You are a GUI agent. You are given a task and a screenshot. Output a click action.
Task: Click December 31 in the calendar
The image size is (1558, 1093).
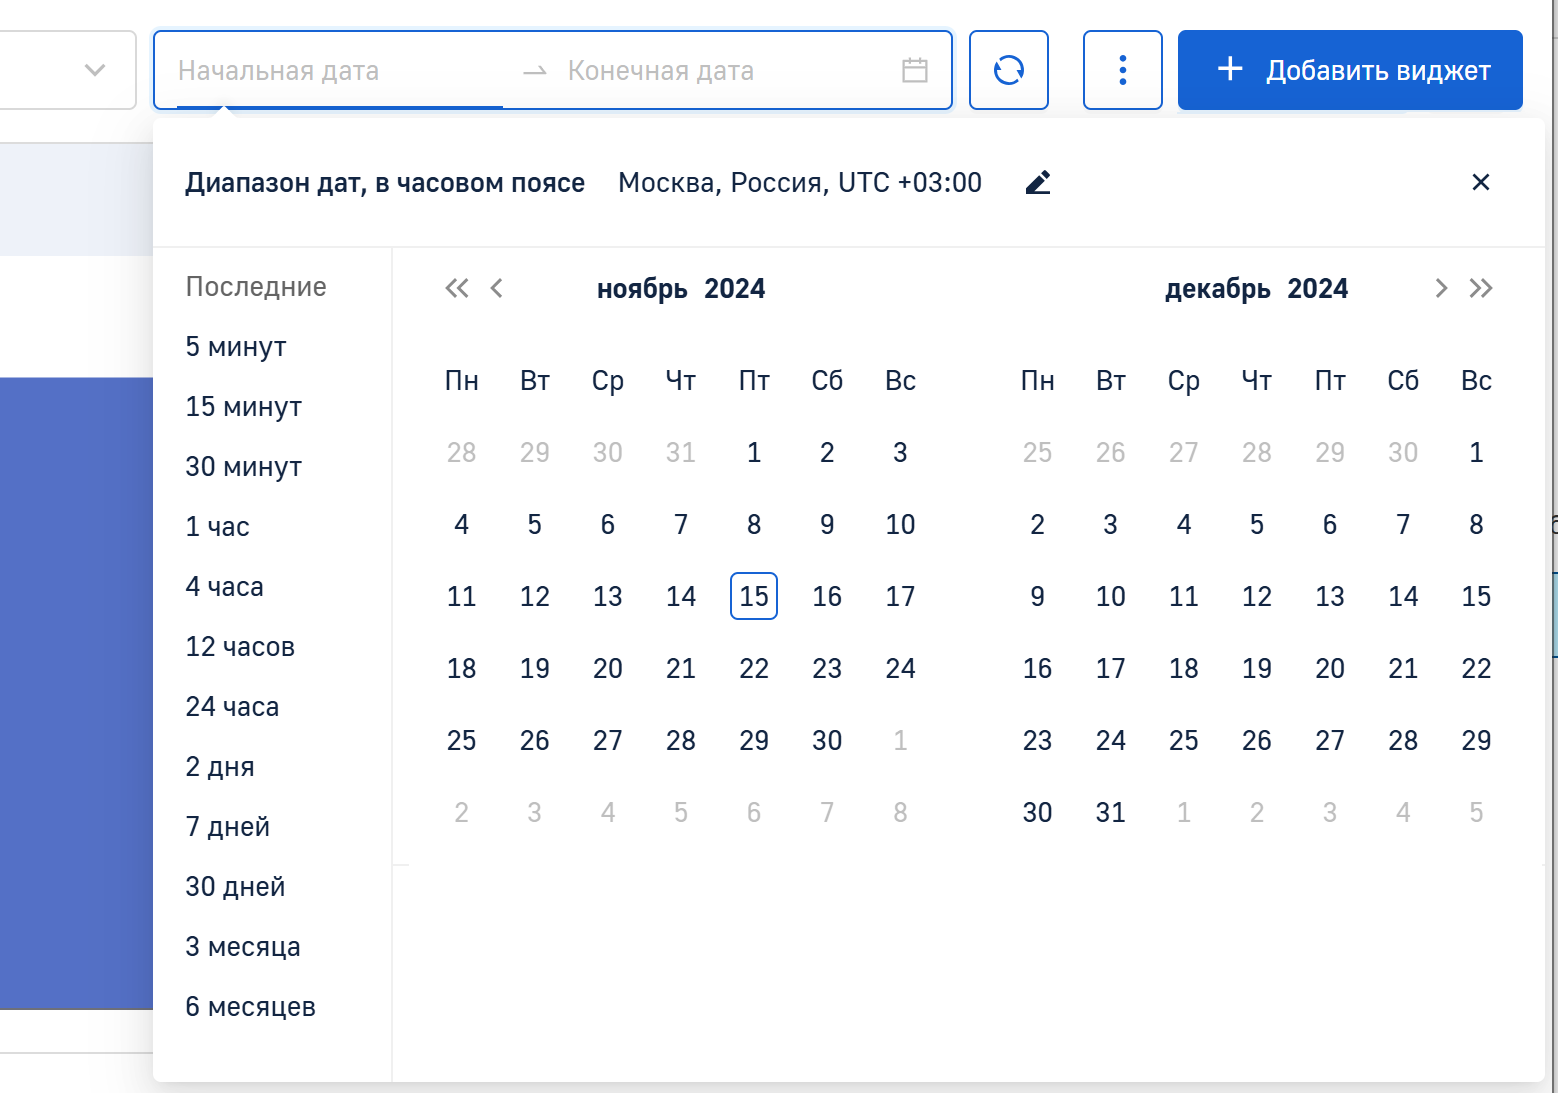(1110, 813)
